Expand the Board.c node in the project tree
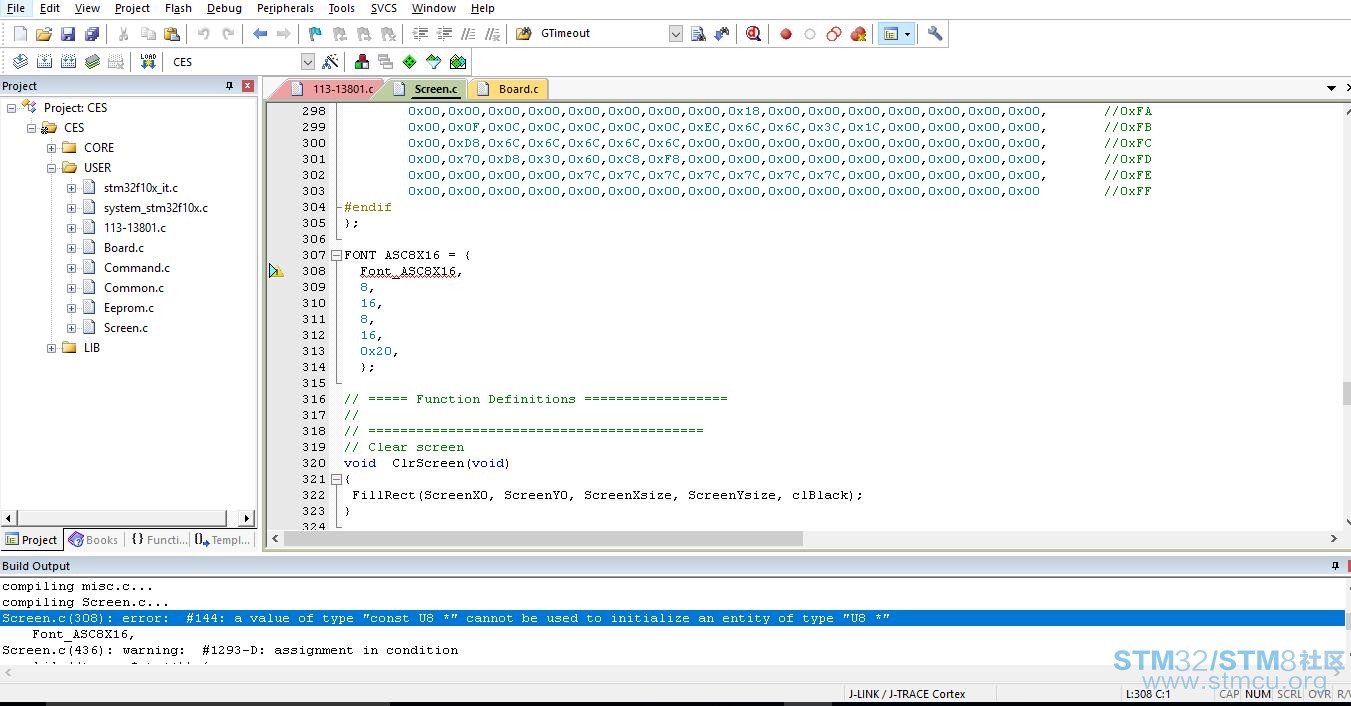 tap(71, 248)
